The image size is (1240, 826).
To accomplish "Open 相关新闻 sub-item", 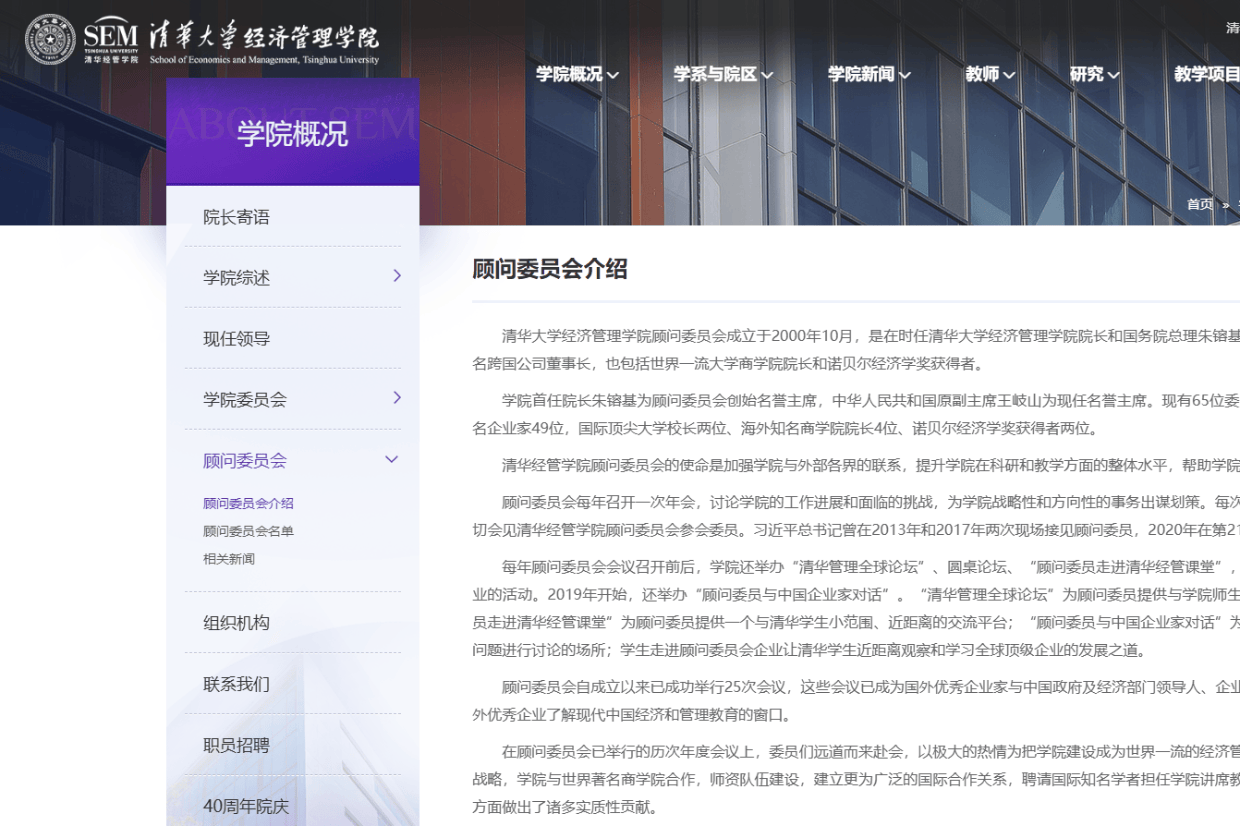I will coord(229,559).
